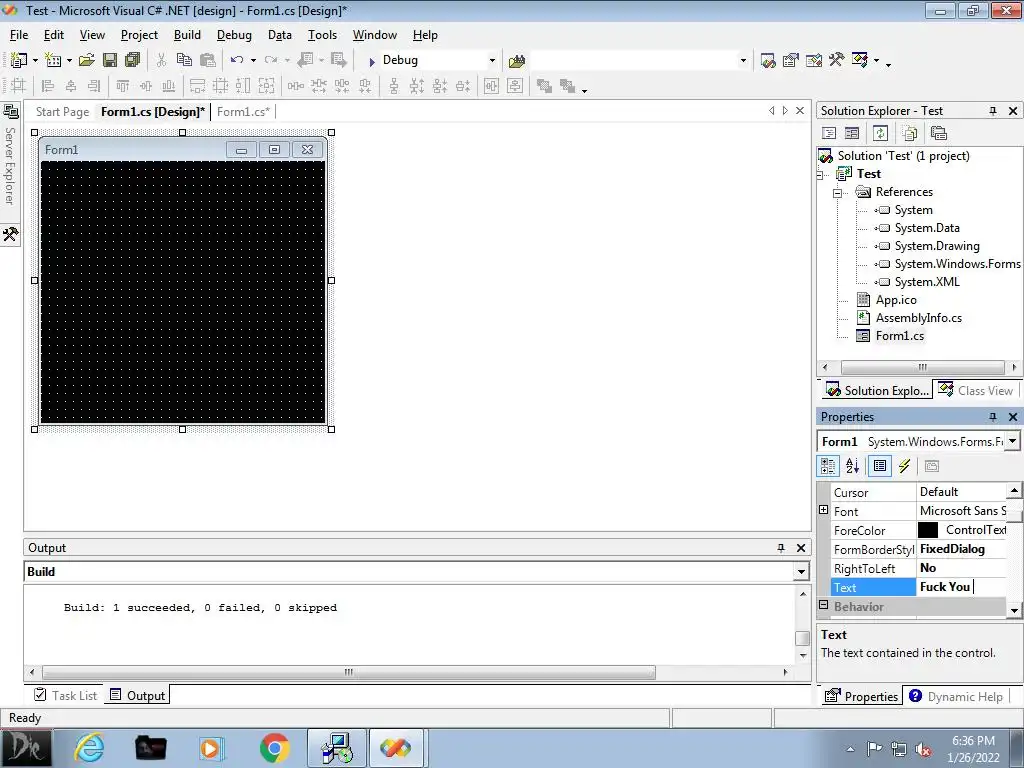This screenshot has width=1024, height=768.
Task: Select the FormBorderStyle FixedDialog value
Action: click(961, 549)
